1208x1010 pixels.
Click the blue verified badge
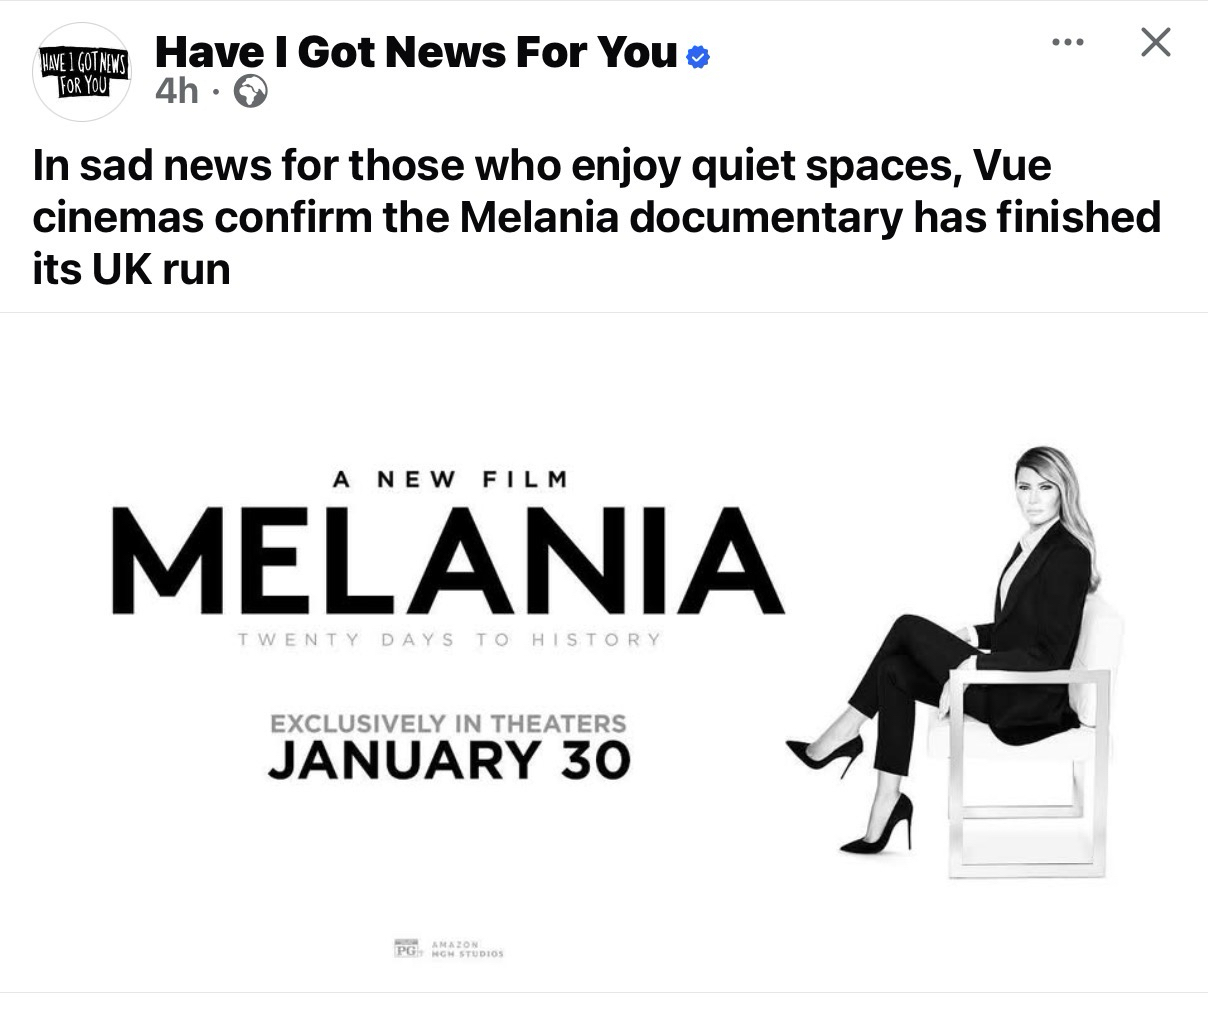pyautogui.click(x=699, y=56)
